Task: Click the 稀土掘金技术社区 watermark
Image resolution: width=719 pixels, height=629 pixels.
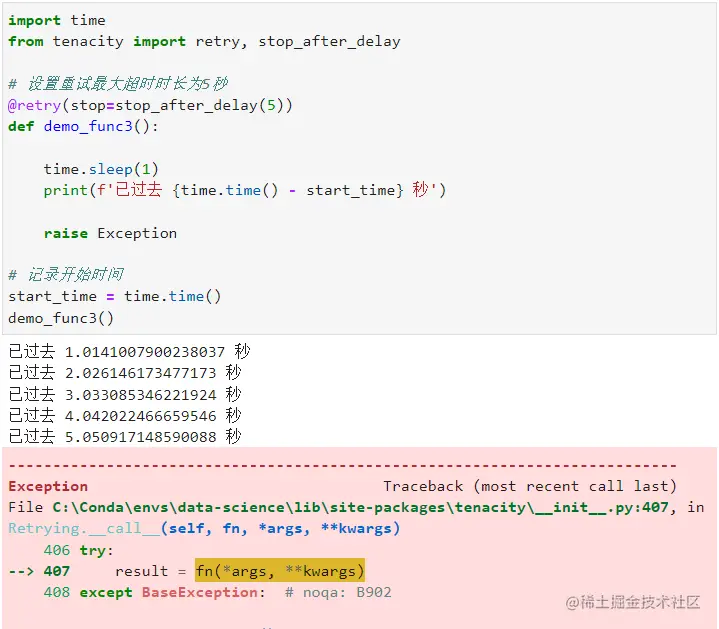Action: (632, 602)
